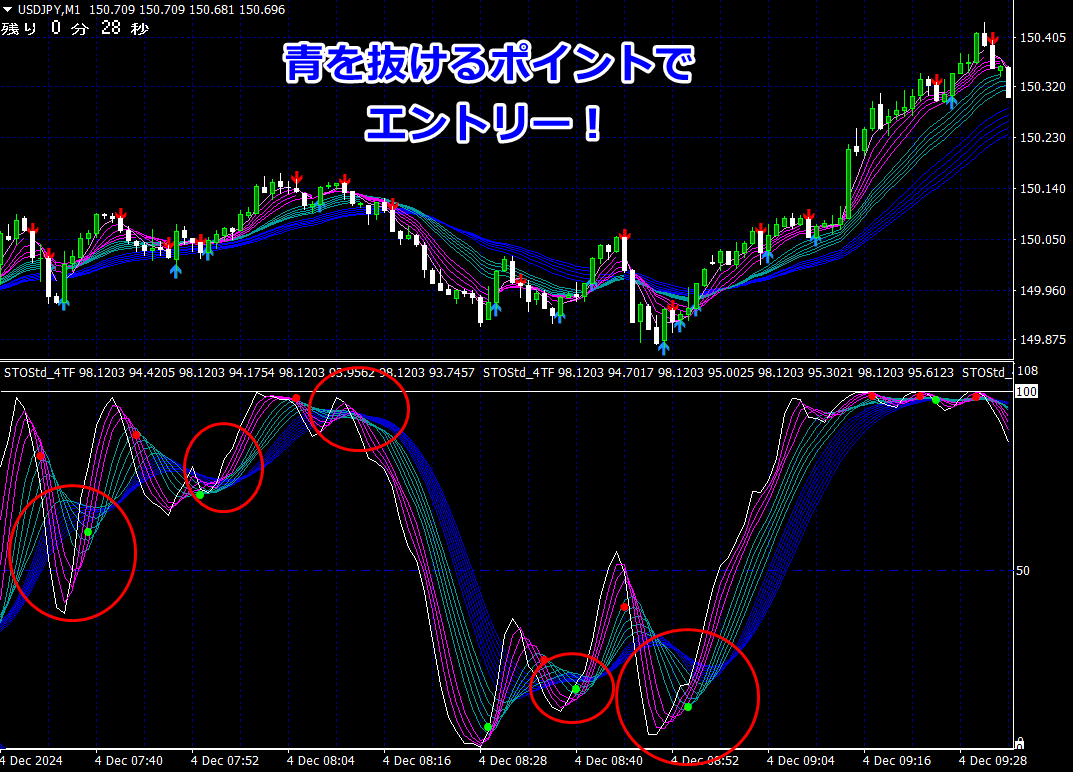Screen dimensions: 1073x772
Task: Click time axis label 4 Dec 07:40
Action: coord(129,760)
